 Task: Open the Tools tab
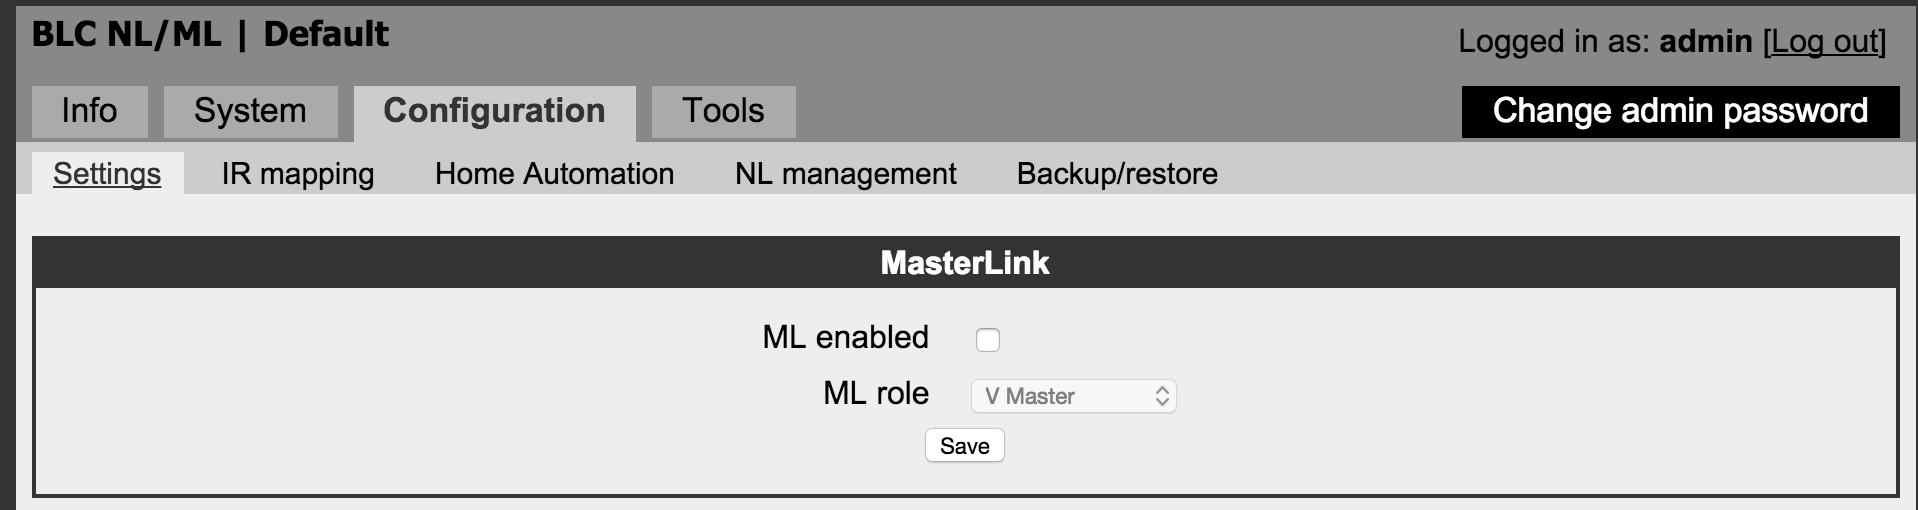(723, 111)
